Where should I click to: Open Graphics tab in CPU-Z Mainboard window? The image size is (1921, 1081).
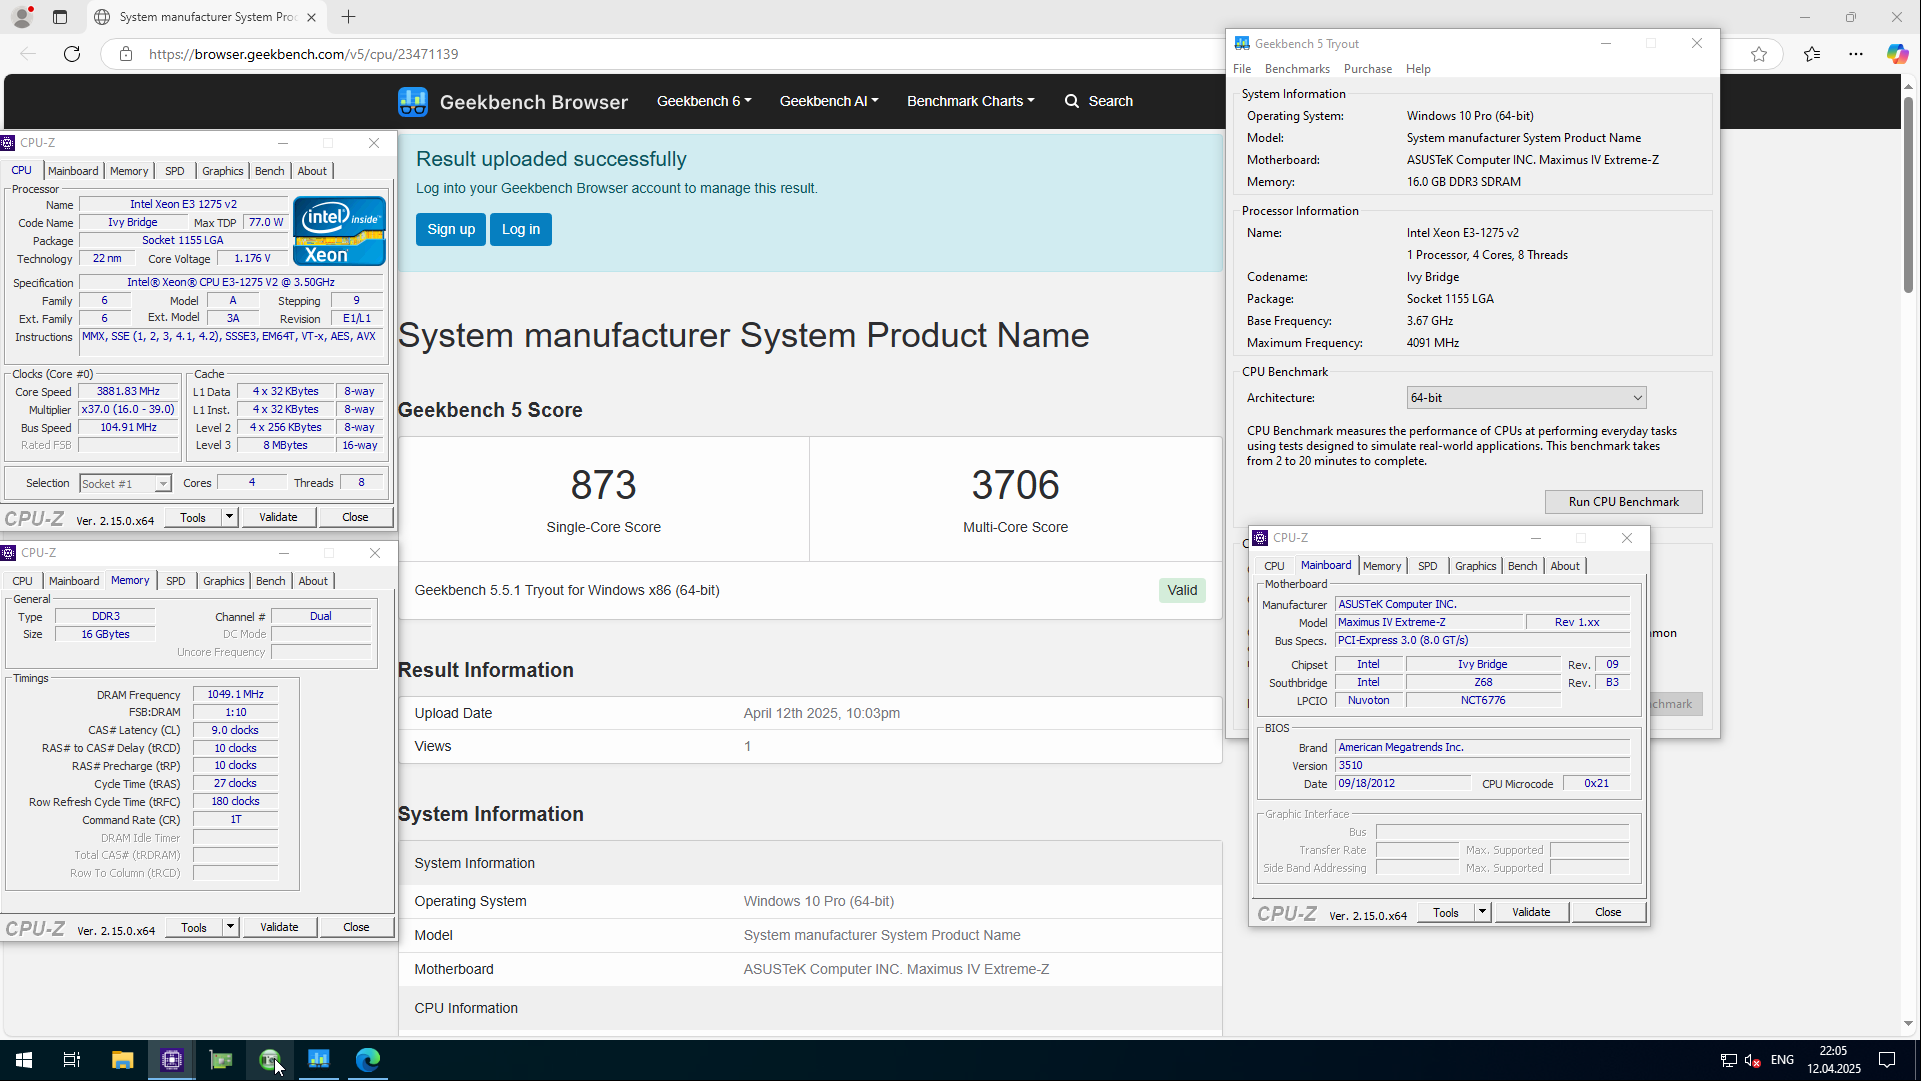coord(1475,566)
